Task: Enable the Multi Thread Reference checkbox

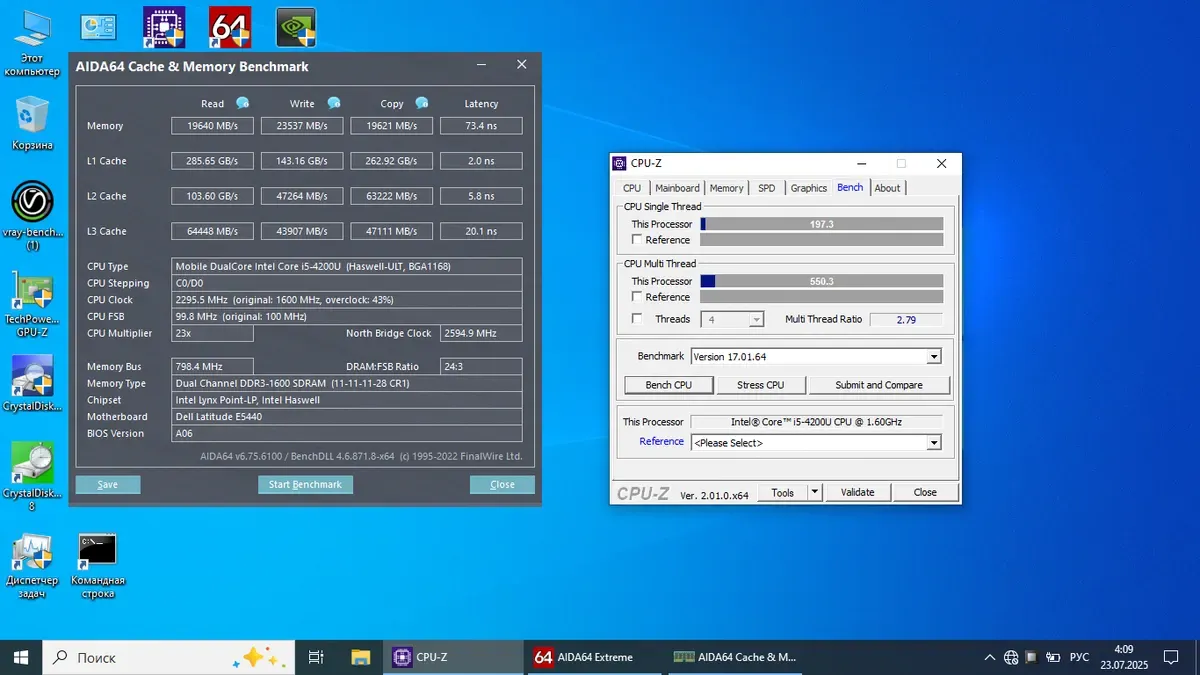Action: tap(637, 297)
